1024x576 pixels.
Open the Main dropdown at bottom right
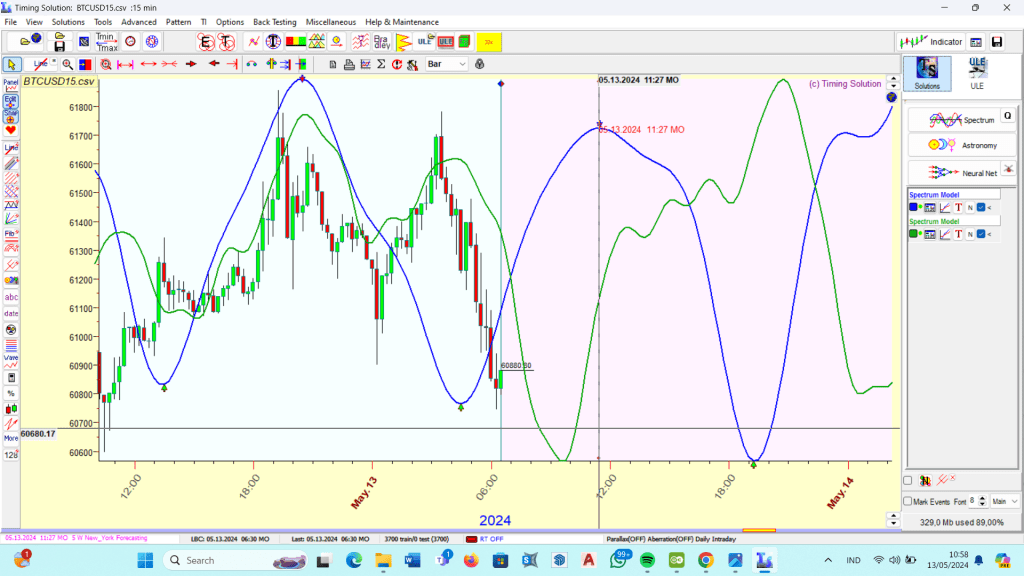1004,501
